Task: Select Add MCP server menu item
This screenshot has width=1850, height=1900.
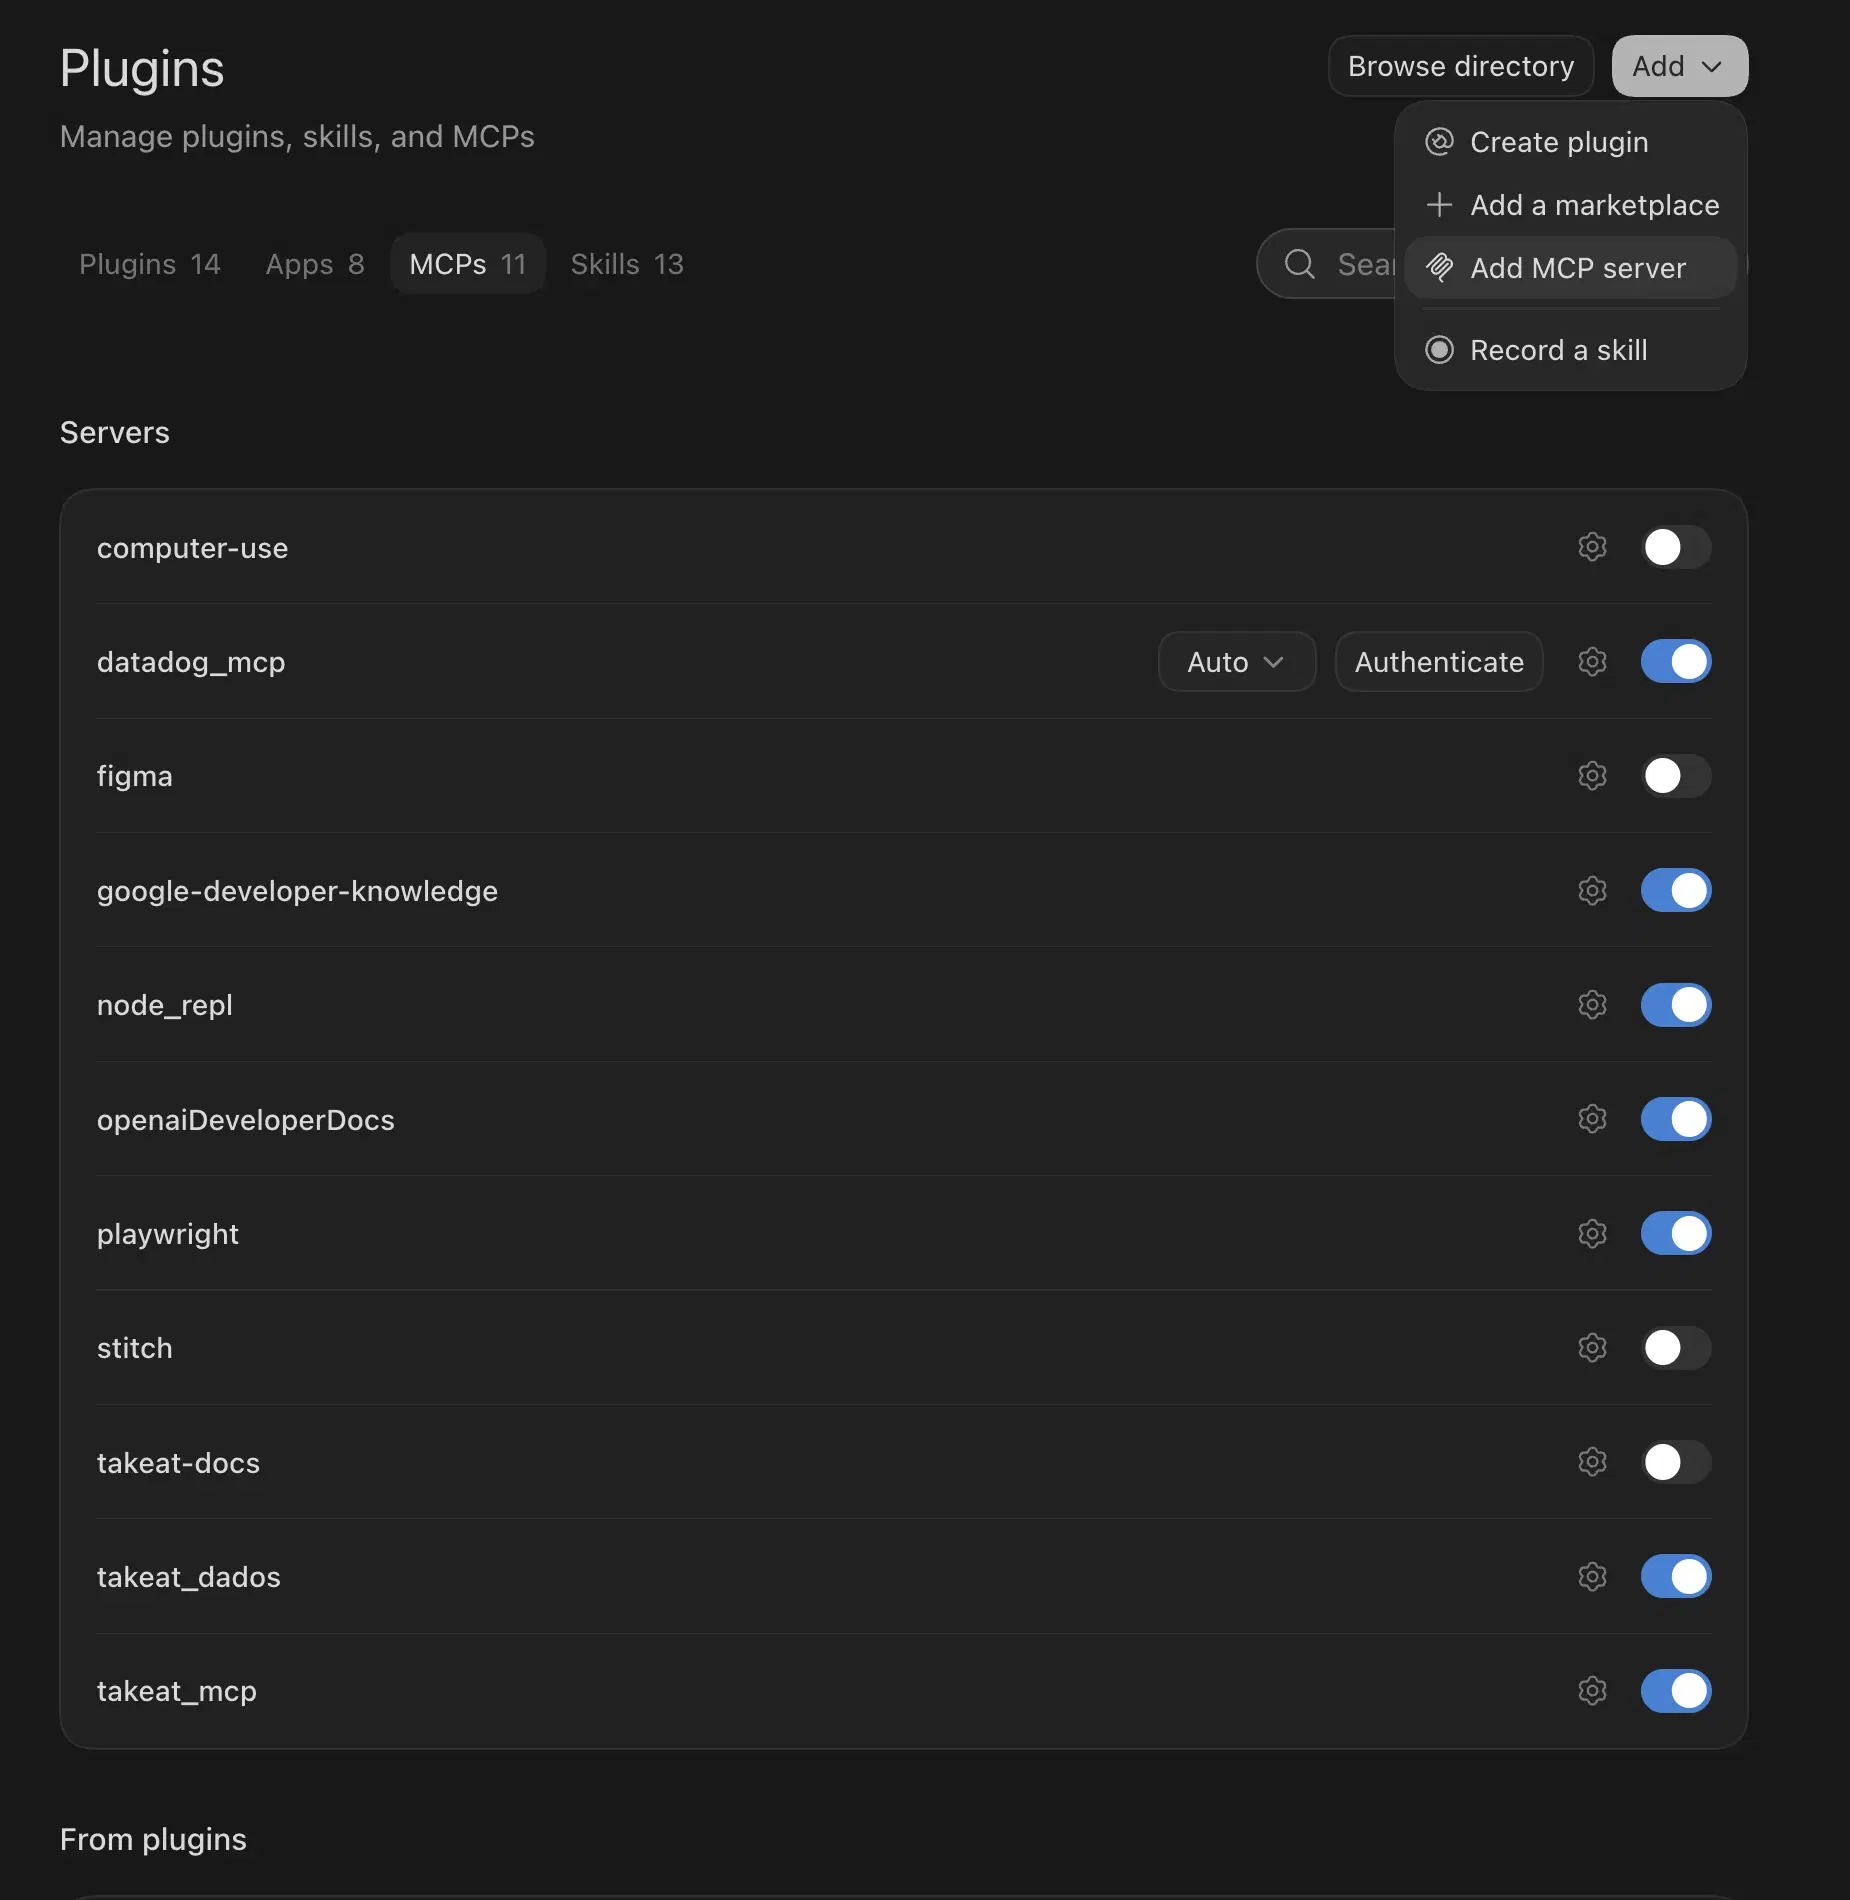Action: [x=1570, y=268]
